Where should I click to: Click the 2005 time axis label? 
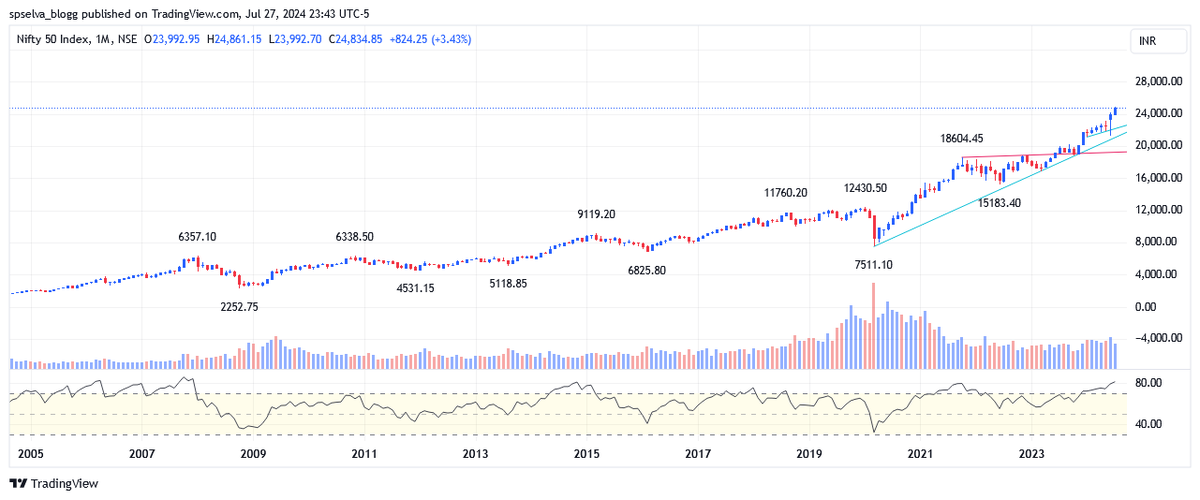pyautogui.click(x=30, y=453)
